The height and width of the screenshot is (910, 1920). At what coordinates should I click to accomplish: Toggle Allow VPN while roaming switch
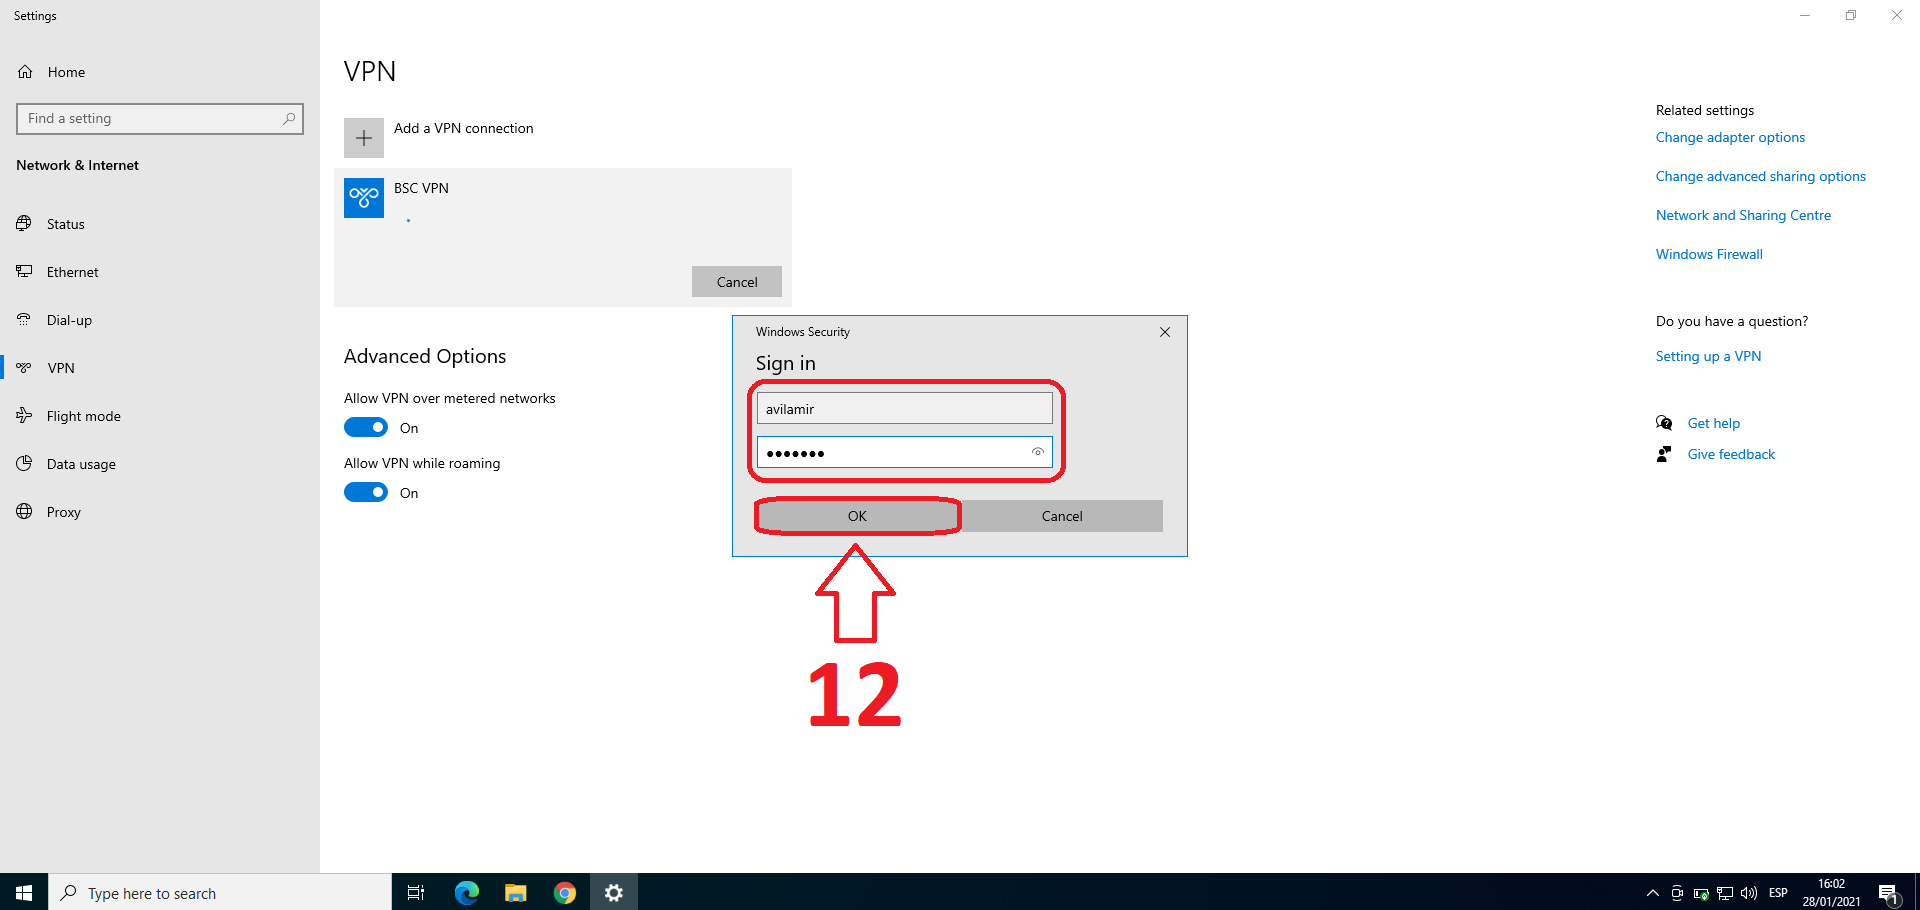click(366, 493)
